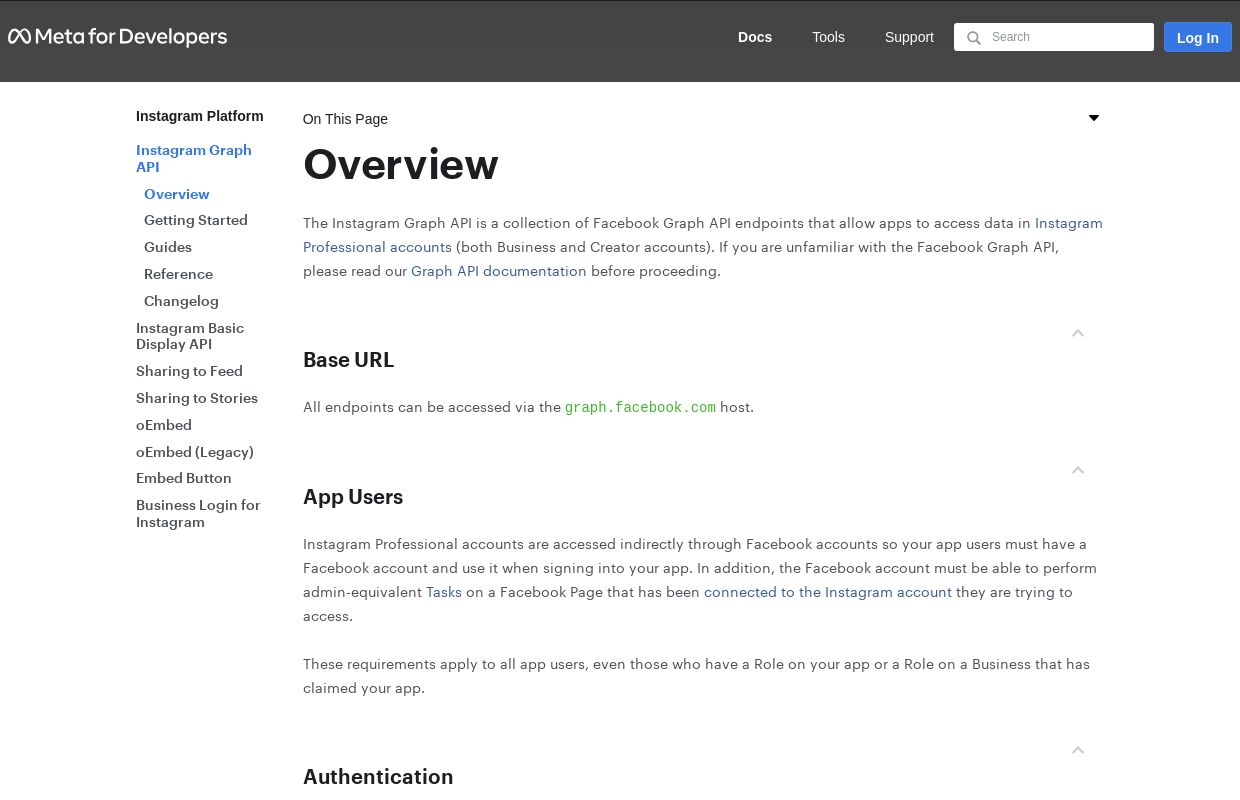
Task: Follow the Tasks link
Action: tap(444, 592)
